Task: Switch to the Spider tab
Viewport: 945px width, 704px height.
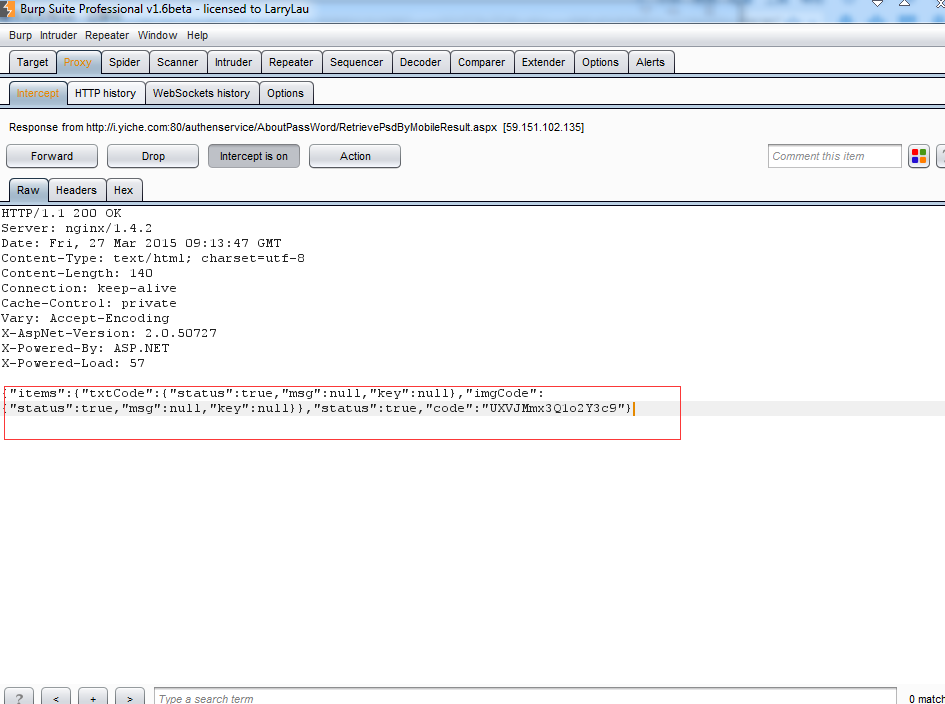Action: 125,62
